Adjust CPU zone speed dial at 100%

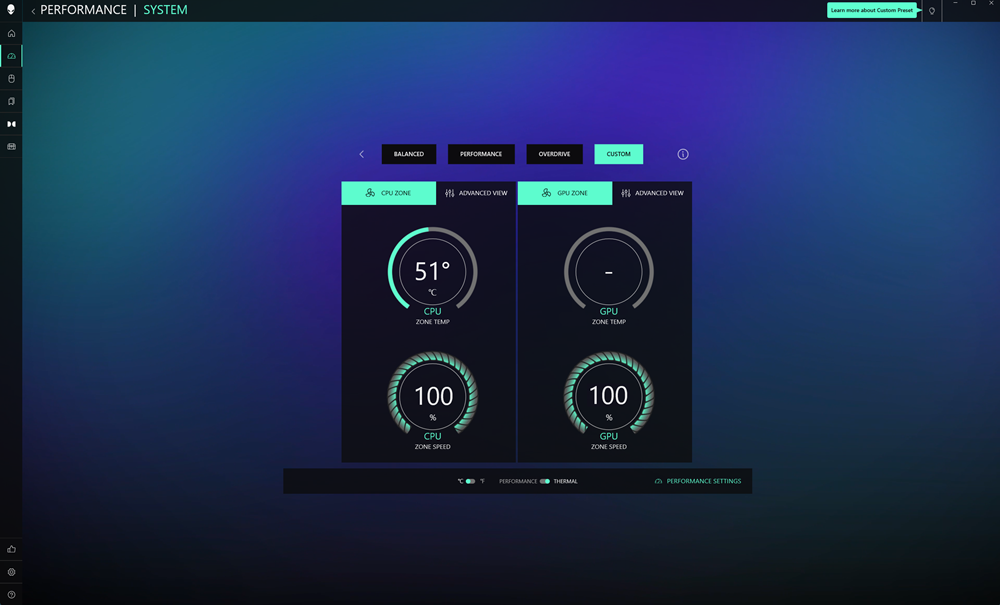pos(432,395)
